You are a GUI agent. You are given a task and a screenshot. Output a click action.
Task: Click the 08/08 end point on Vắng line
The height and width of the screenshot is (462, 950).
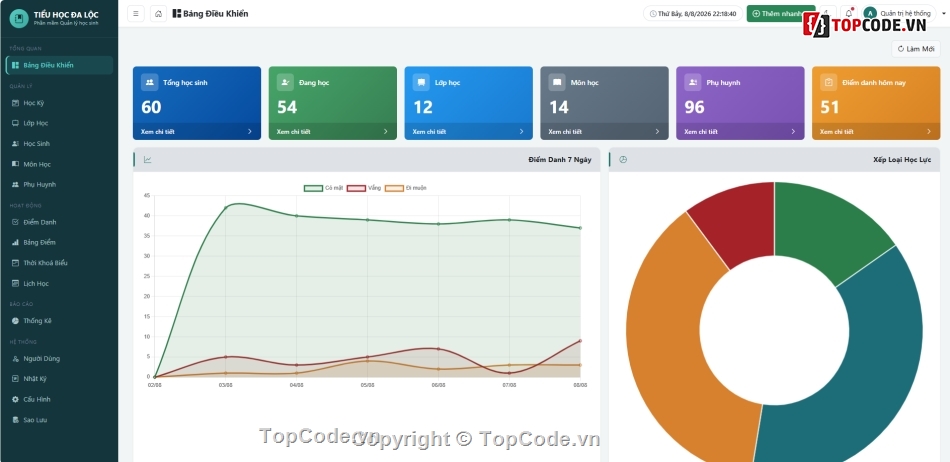580,341
